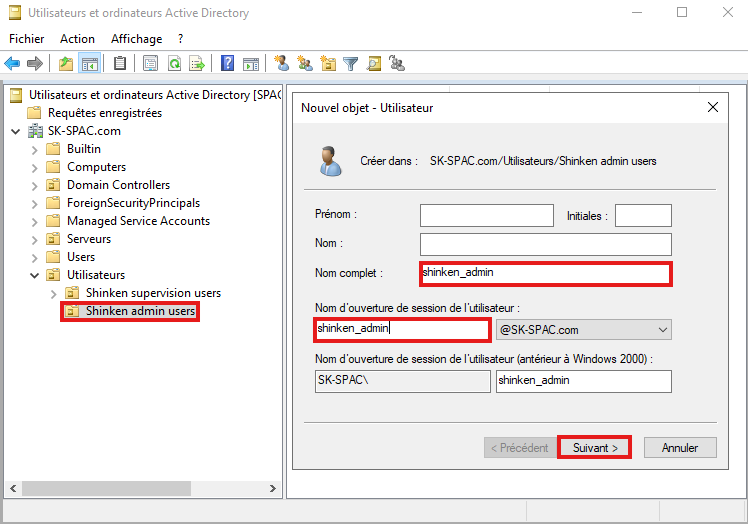Collapse the Utilisateurs tree node
The height and width of the screenshot is (524, 748).
click(35, 275)
